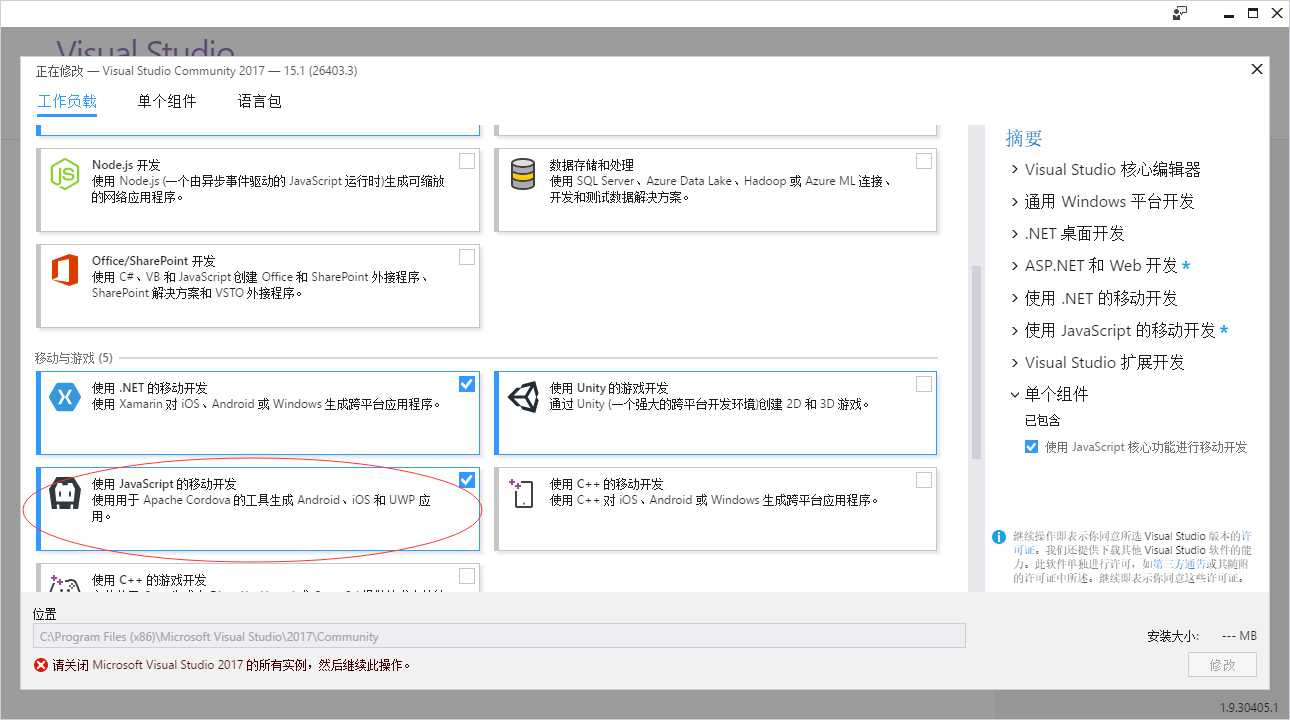Check the Office/SharePoint 开发 workload box

click(467, 257)
